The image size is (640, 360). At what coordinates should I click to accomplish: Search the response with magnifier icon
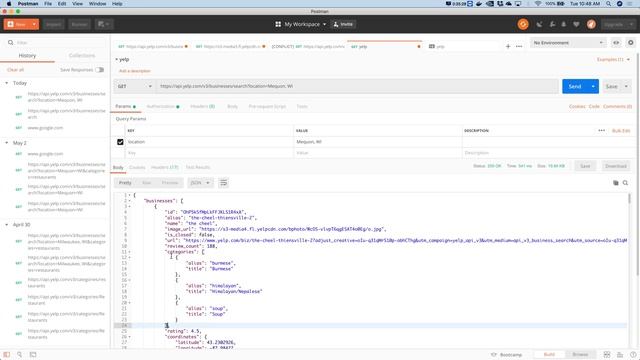coord(625,183)
